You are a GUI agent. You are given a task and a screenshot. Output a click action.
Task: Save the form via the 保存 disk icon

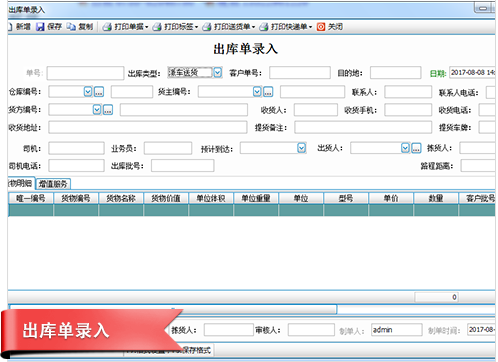click(40, 27)
